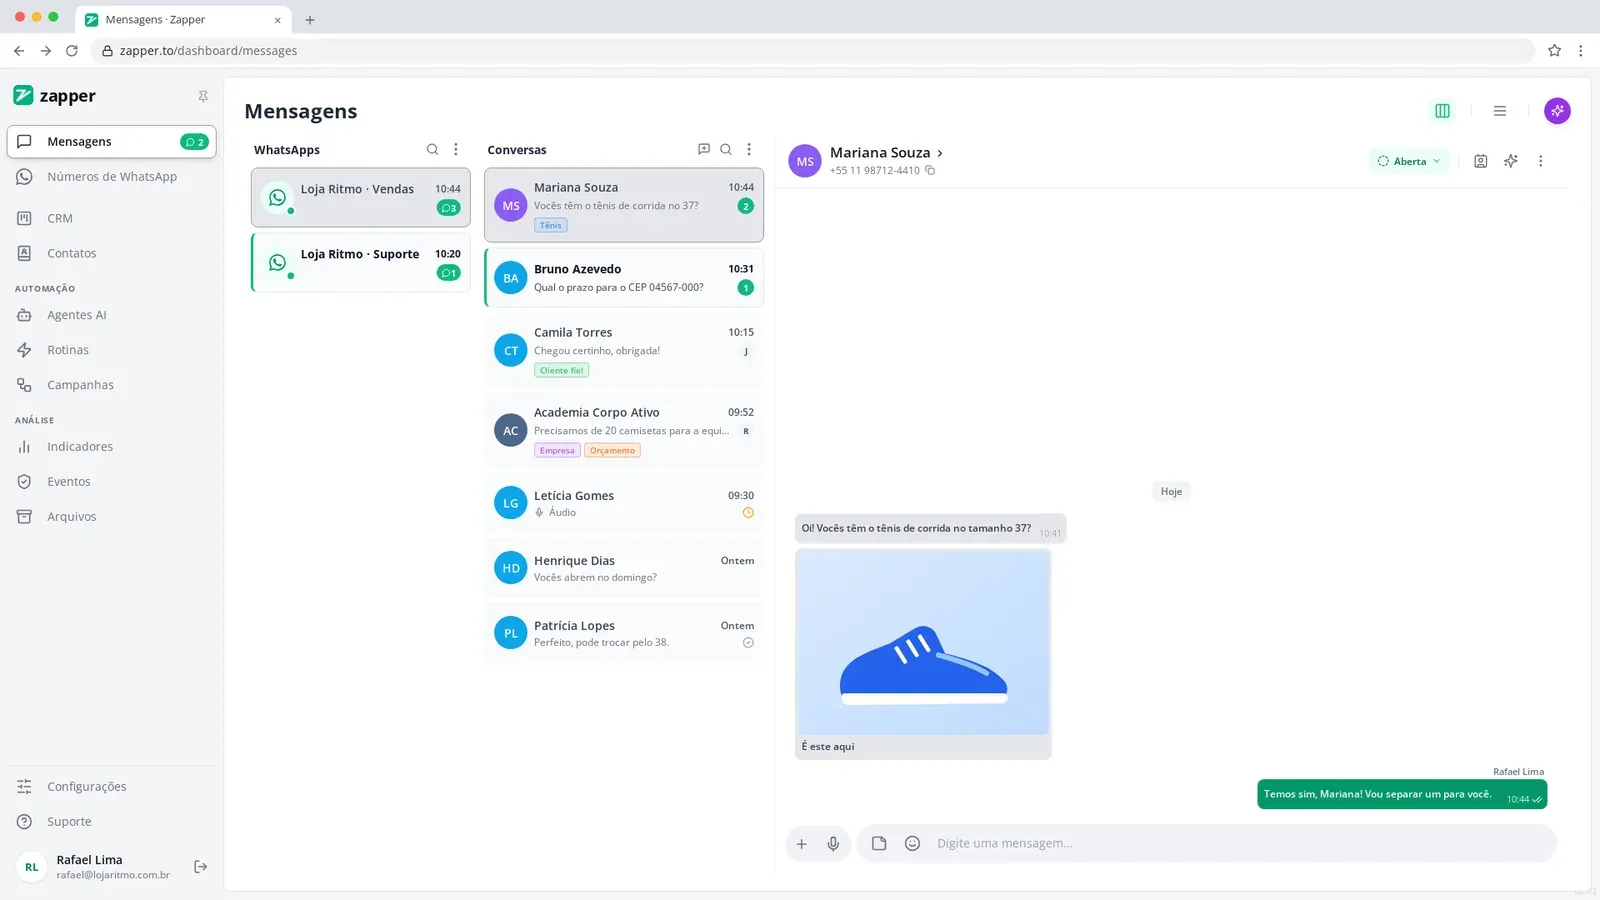Open Academia Corpo Ativo conversation
The width and height of the screenshot is (1600, 900).
coord(624,431)
